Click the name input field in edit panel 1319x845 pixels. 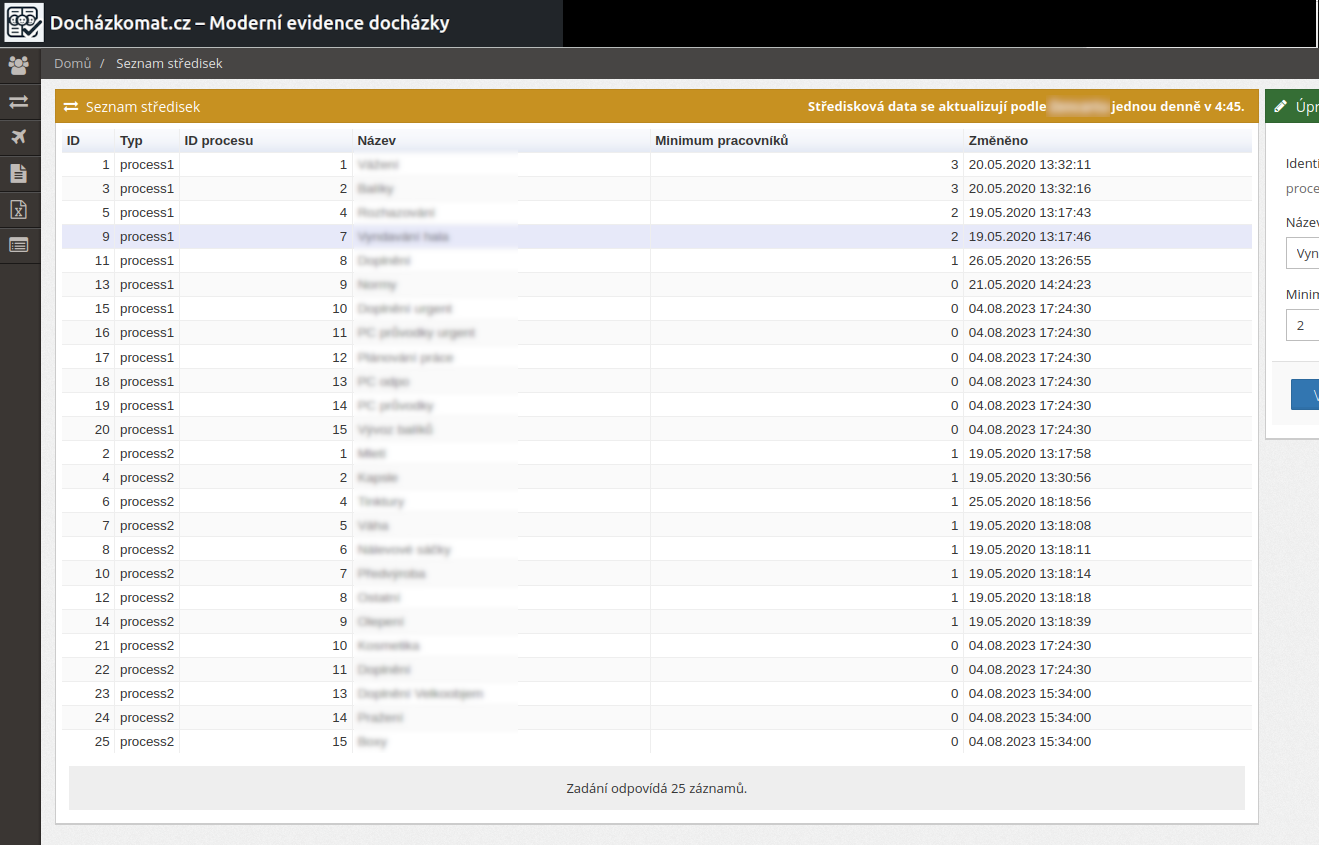tap(1302, 253)
